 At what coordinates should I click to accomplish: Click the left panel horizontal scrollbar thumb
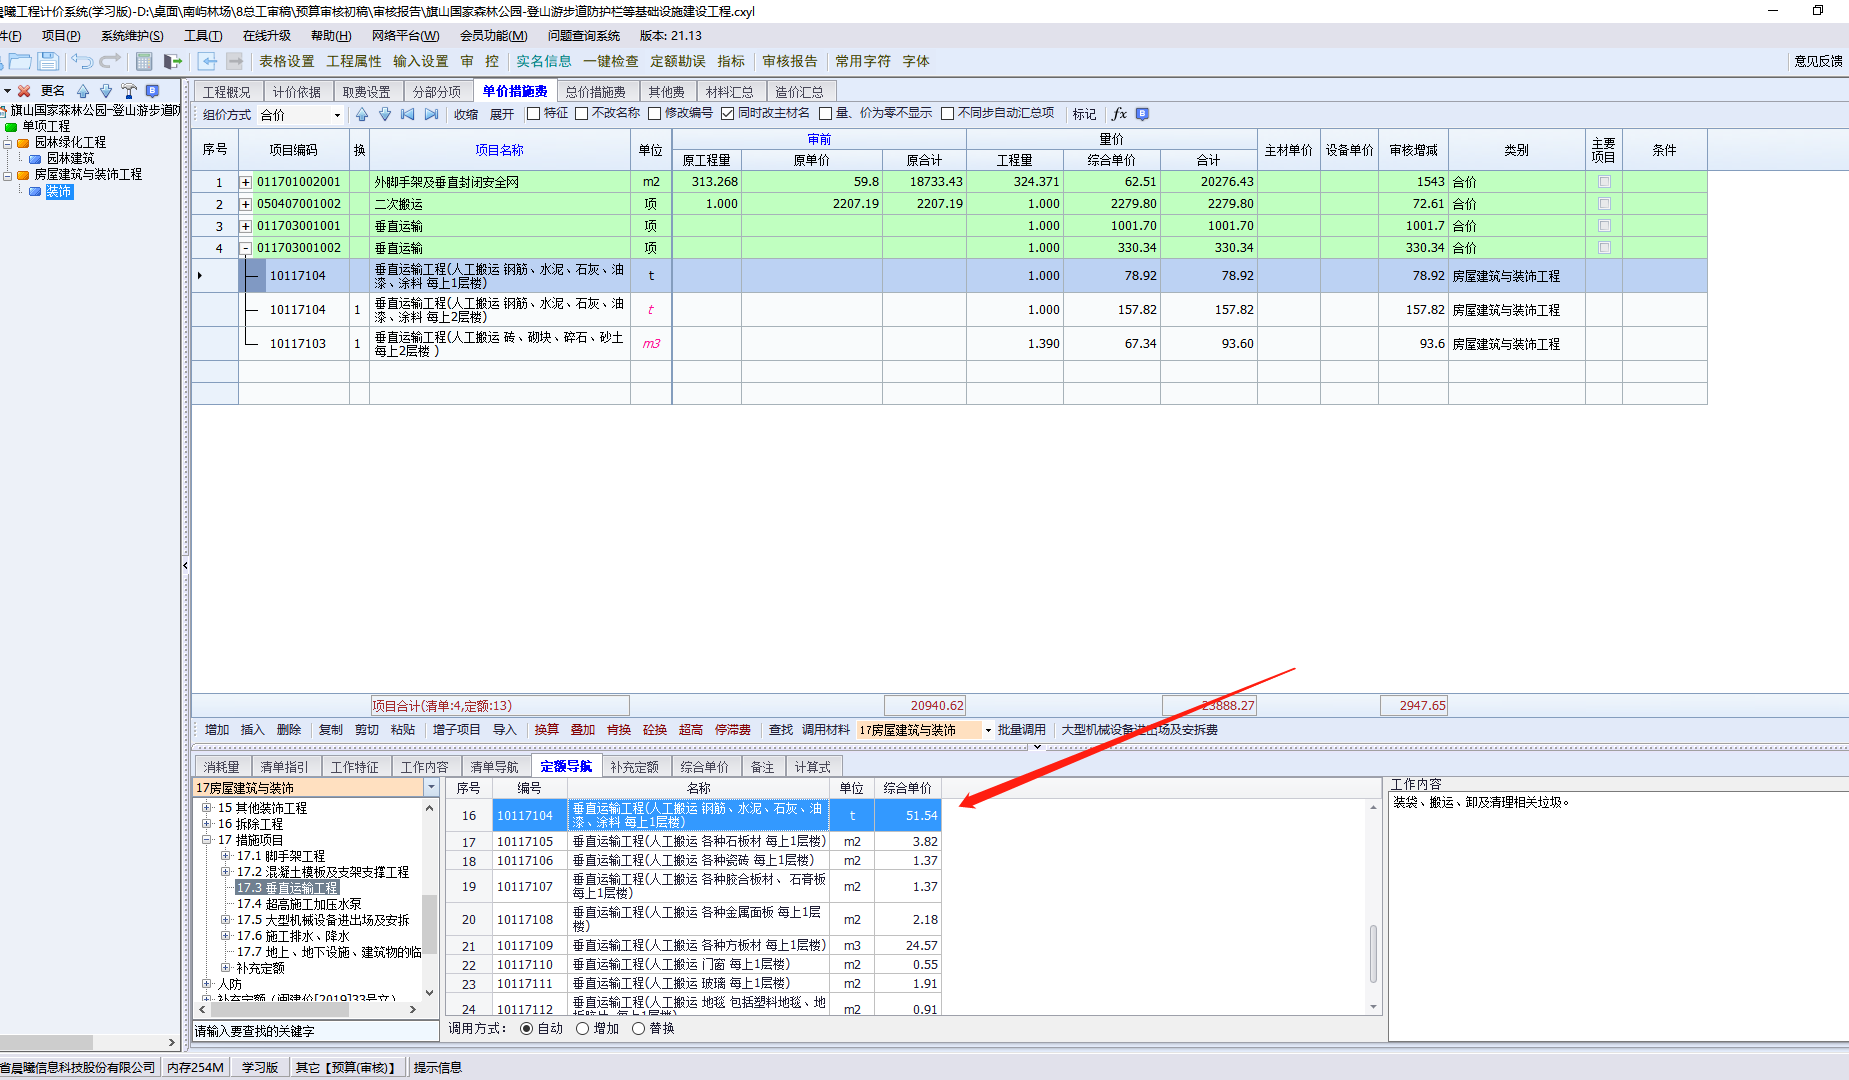(47, 1043)
